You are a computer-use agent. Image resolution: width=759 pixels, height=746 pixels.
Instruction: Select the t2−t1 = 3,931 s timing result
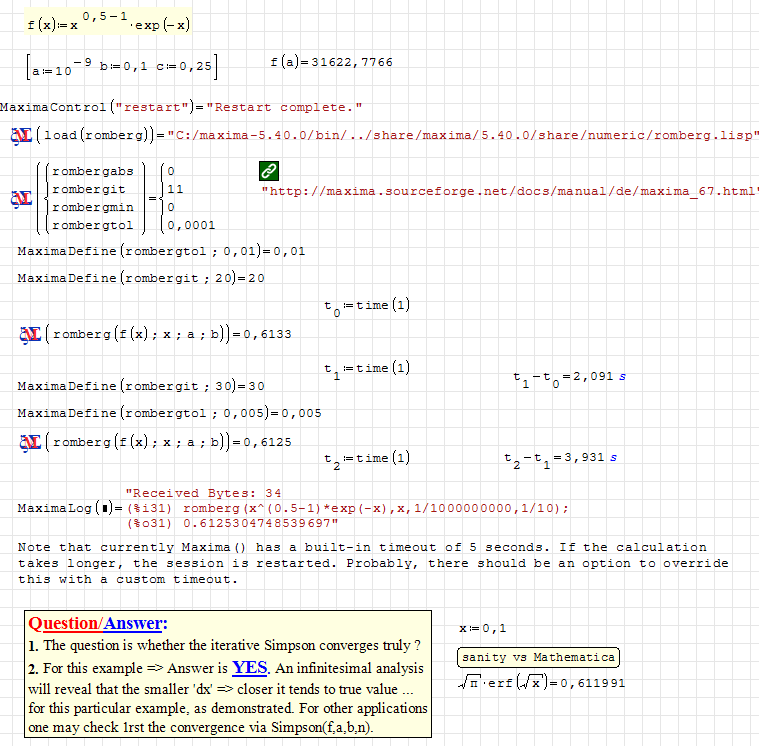pyautogui.click(x=560, y=458)
